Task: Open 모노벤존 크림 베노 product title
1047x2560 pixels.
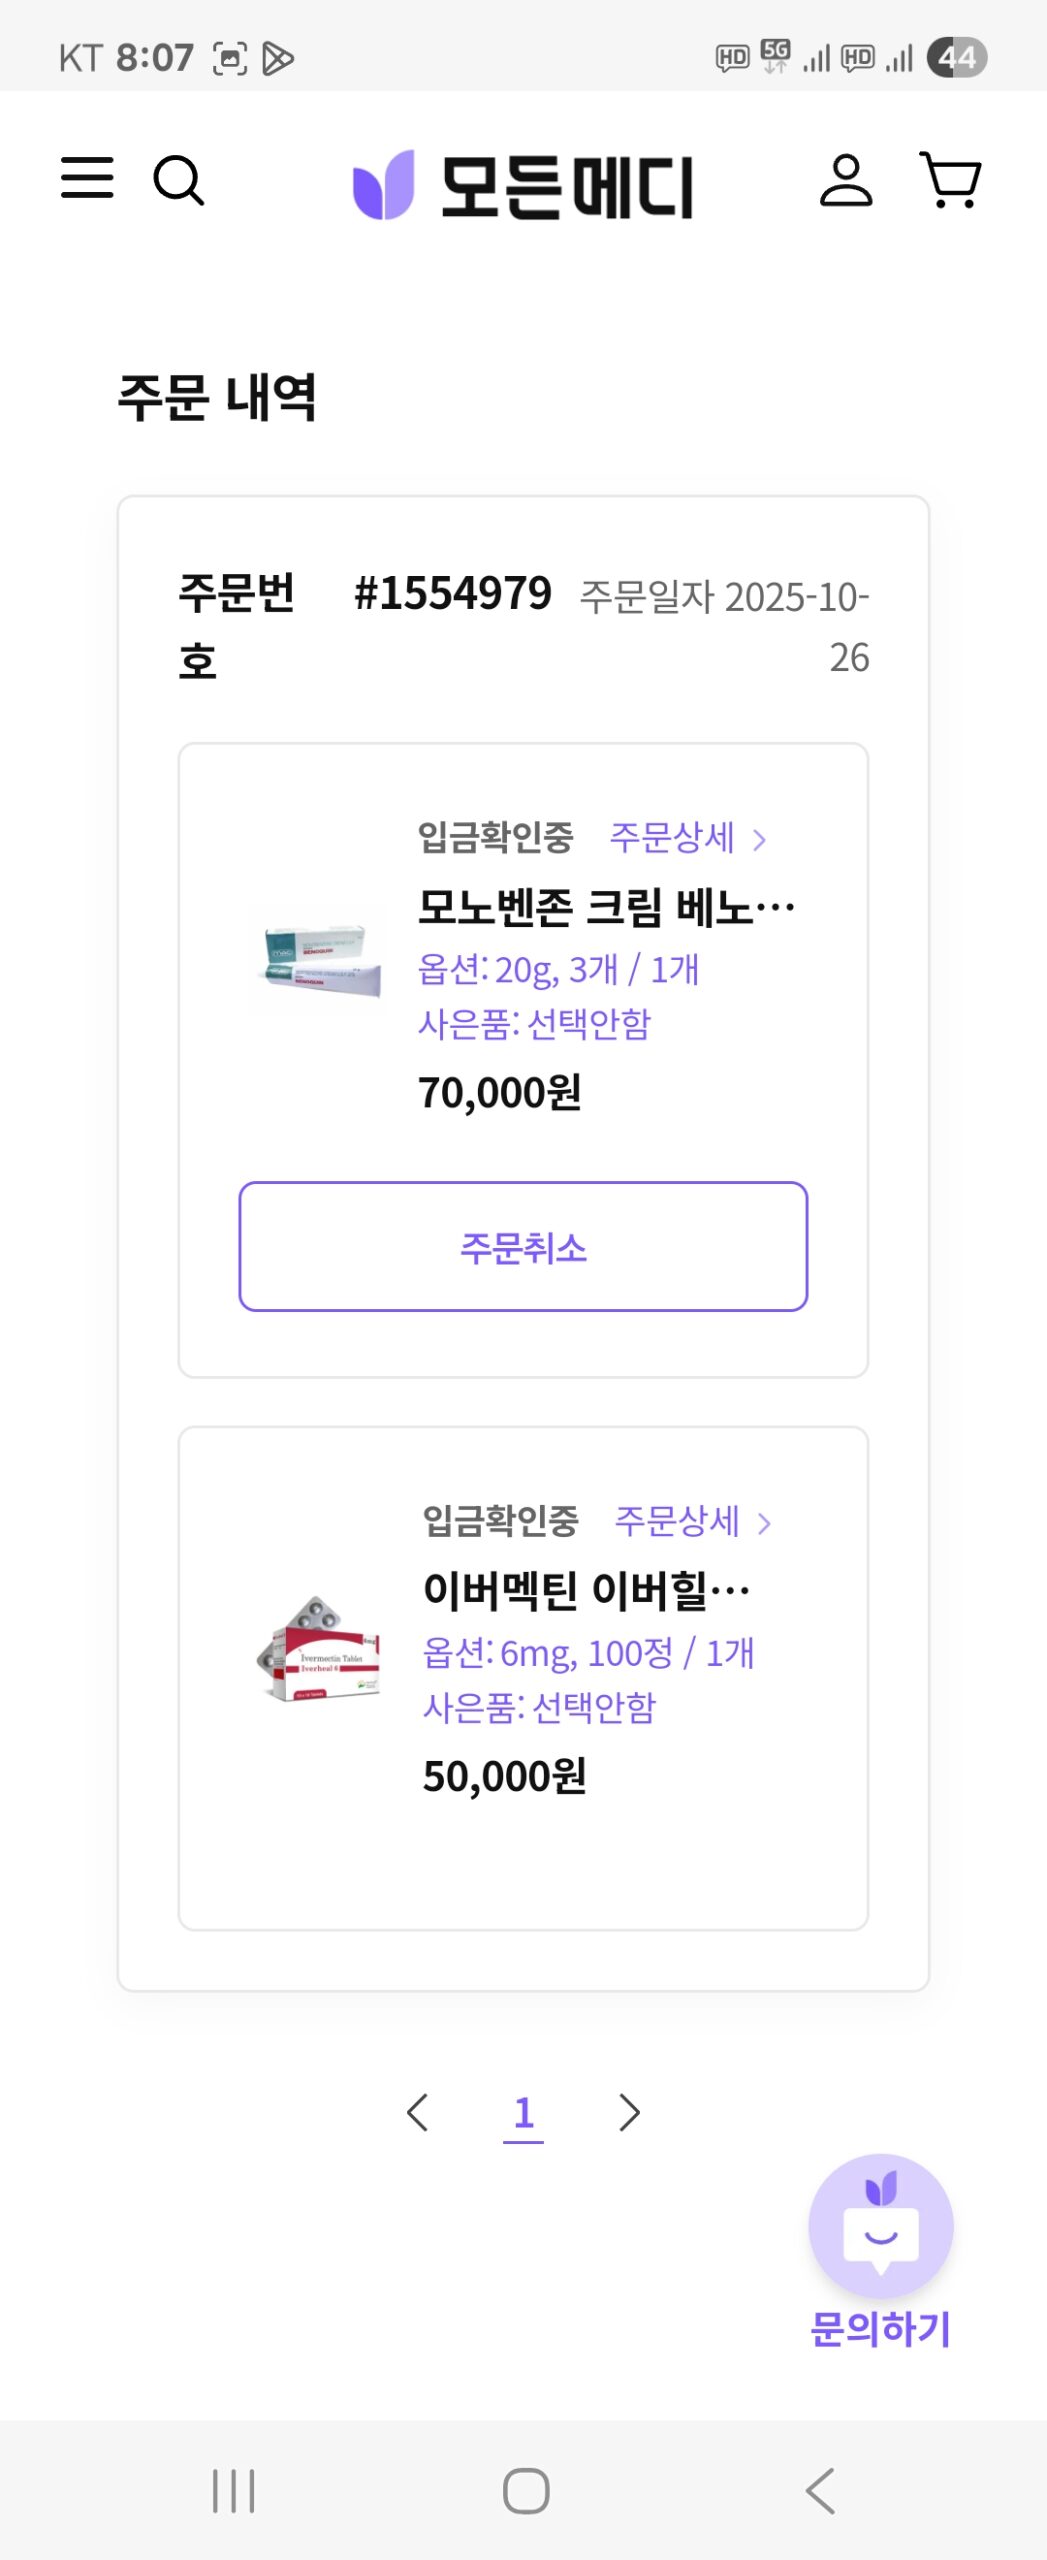Action: tap(605, 906)
